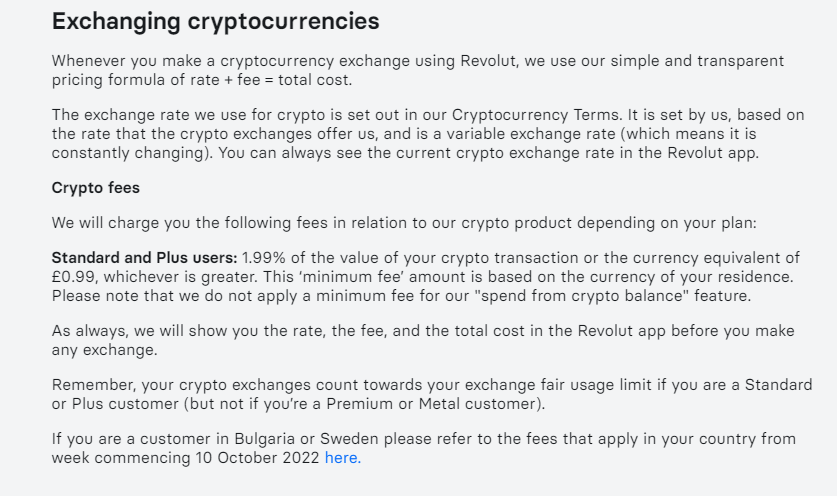The image size is (837, 496).
Task: Click the sentence 'You can always see the current crypto exchange rate'
Action: click(x=488, y=153)
